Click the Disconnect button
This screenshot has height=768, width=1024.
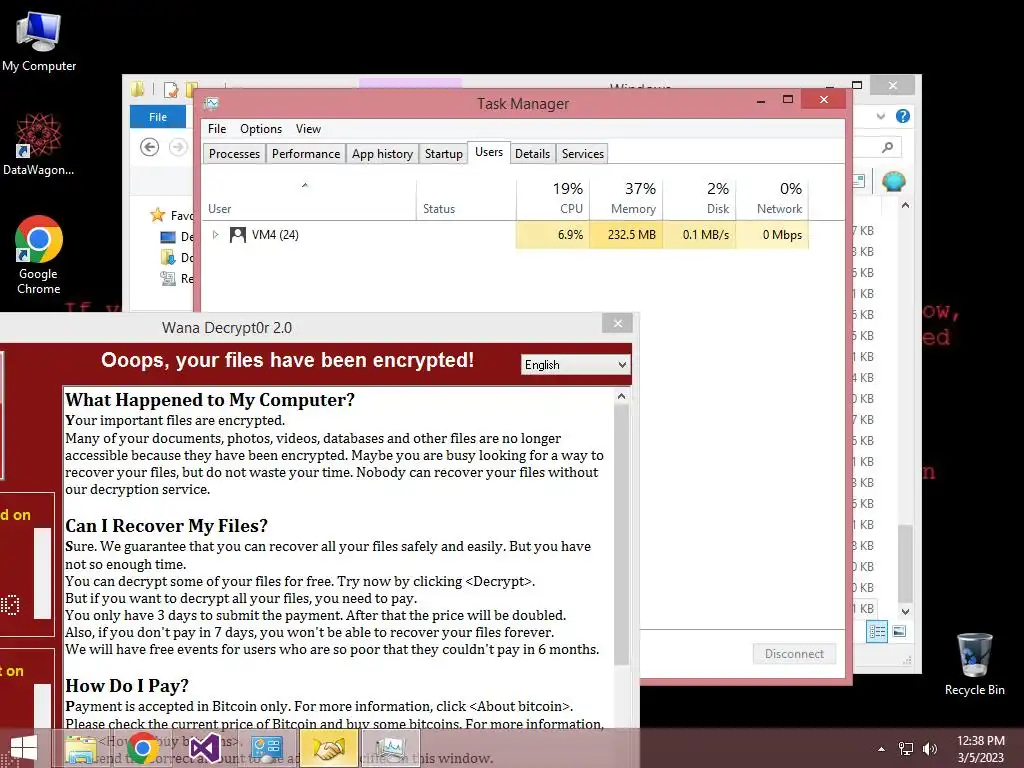click(794, 654)
